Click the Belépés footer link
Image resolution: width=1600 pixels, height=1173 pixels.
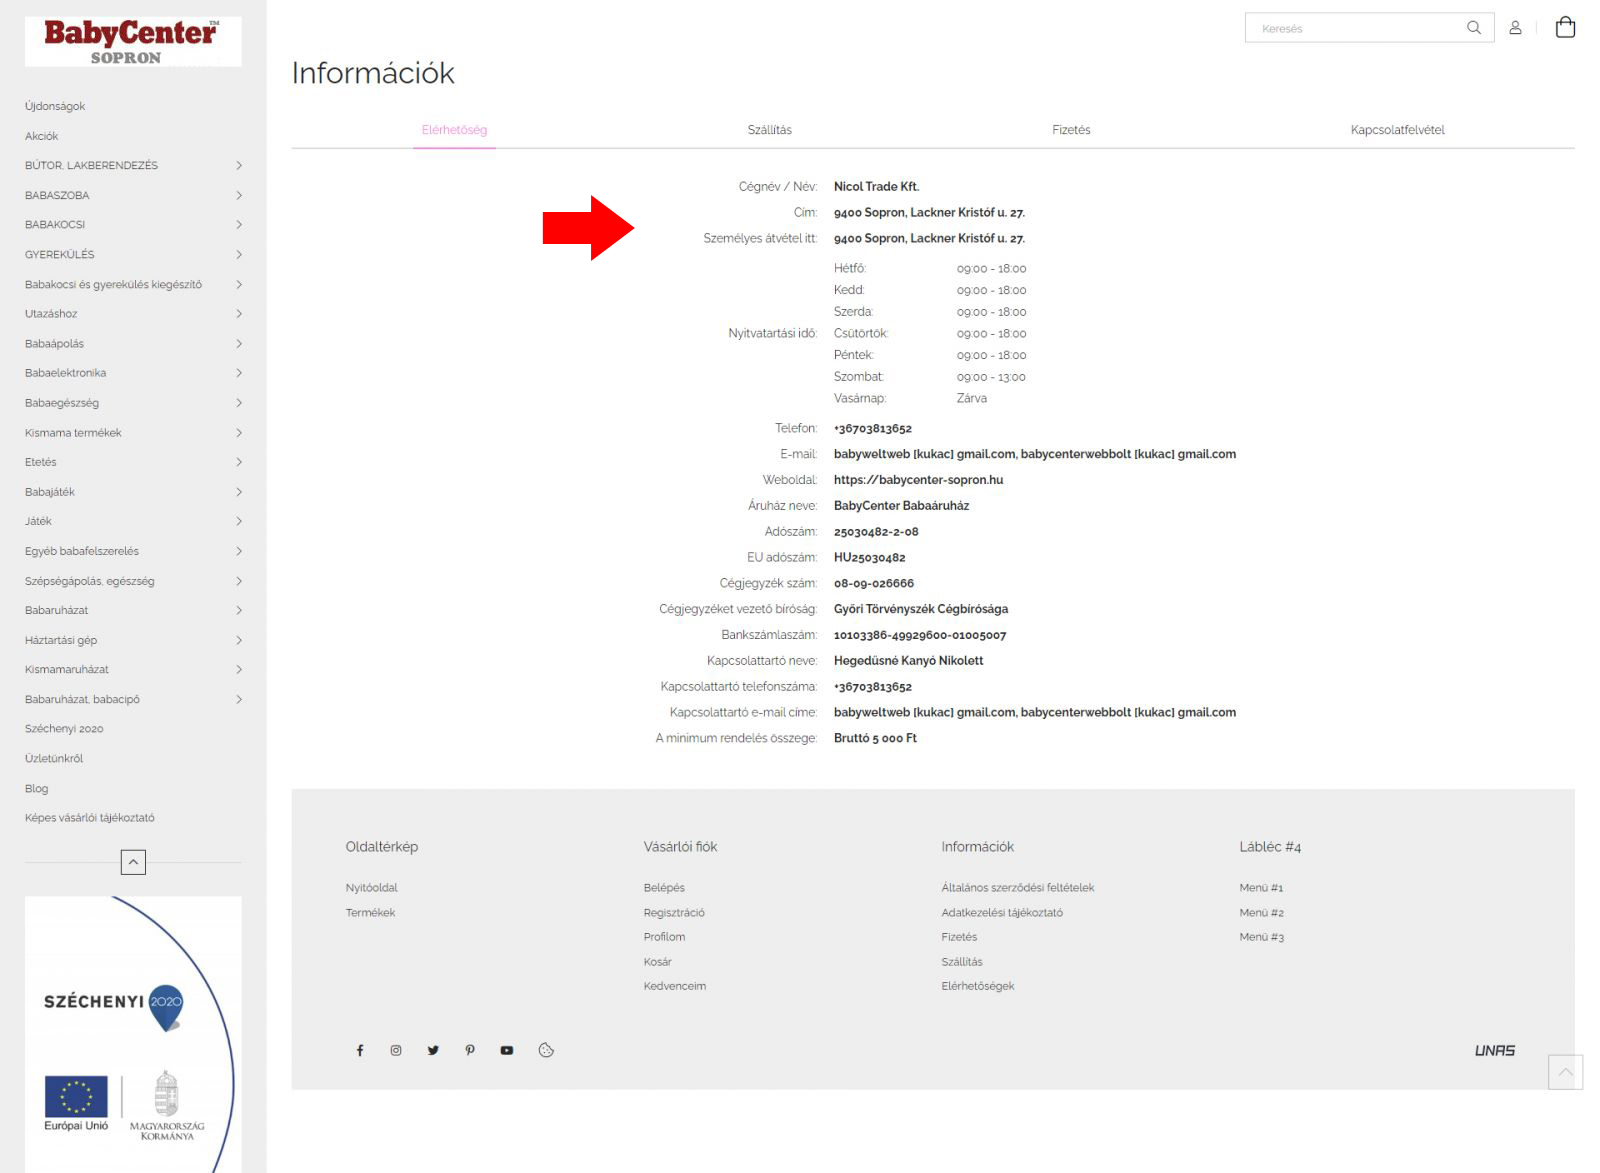664,888
